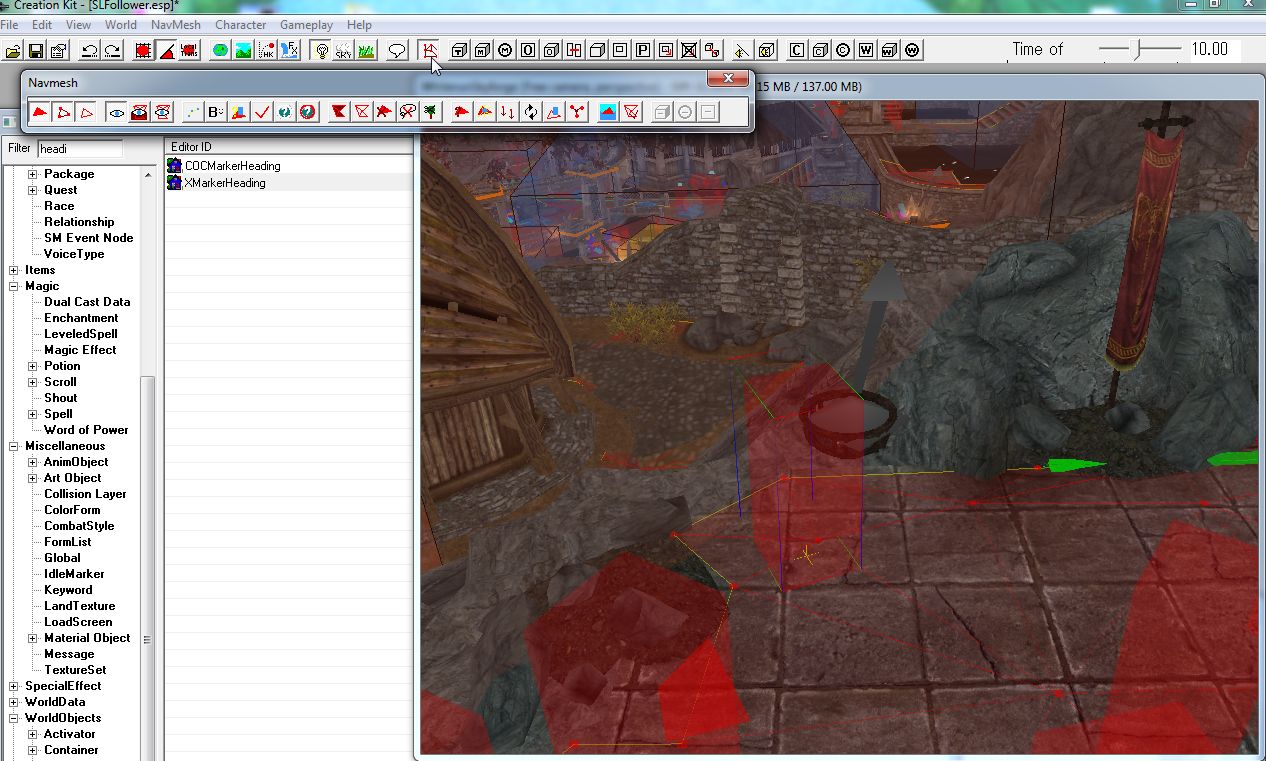1266x761 pixels.
Task: Select the FormList tree item
Action: (x=67, y=542)
